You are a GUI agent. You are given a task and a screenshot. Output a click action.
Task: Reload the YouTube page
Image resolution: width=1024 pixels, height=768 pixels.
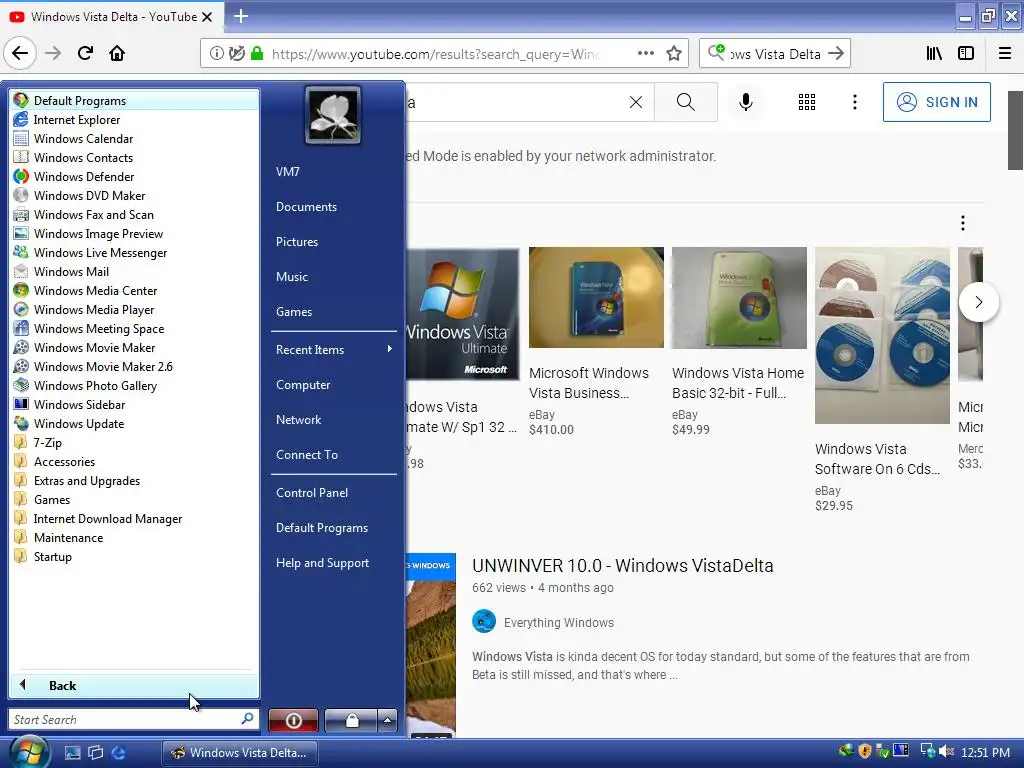pos(85,53)
